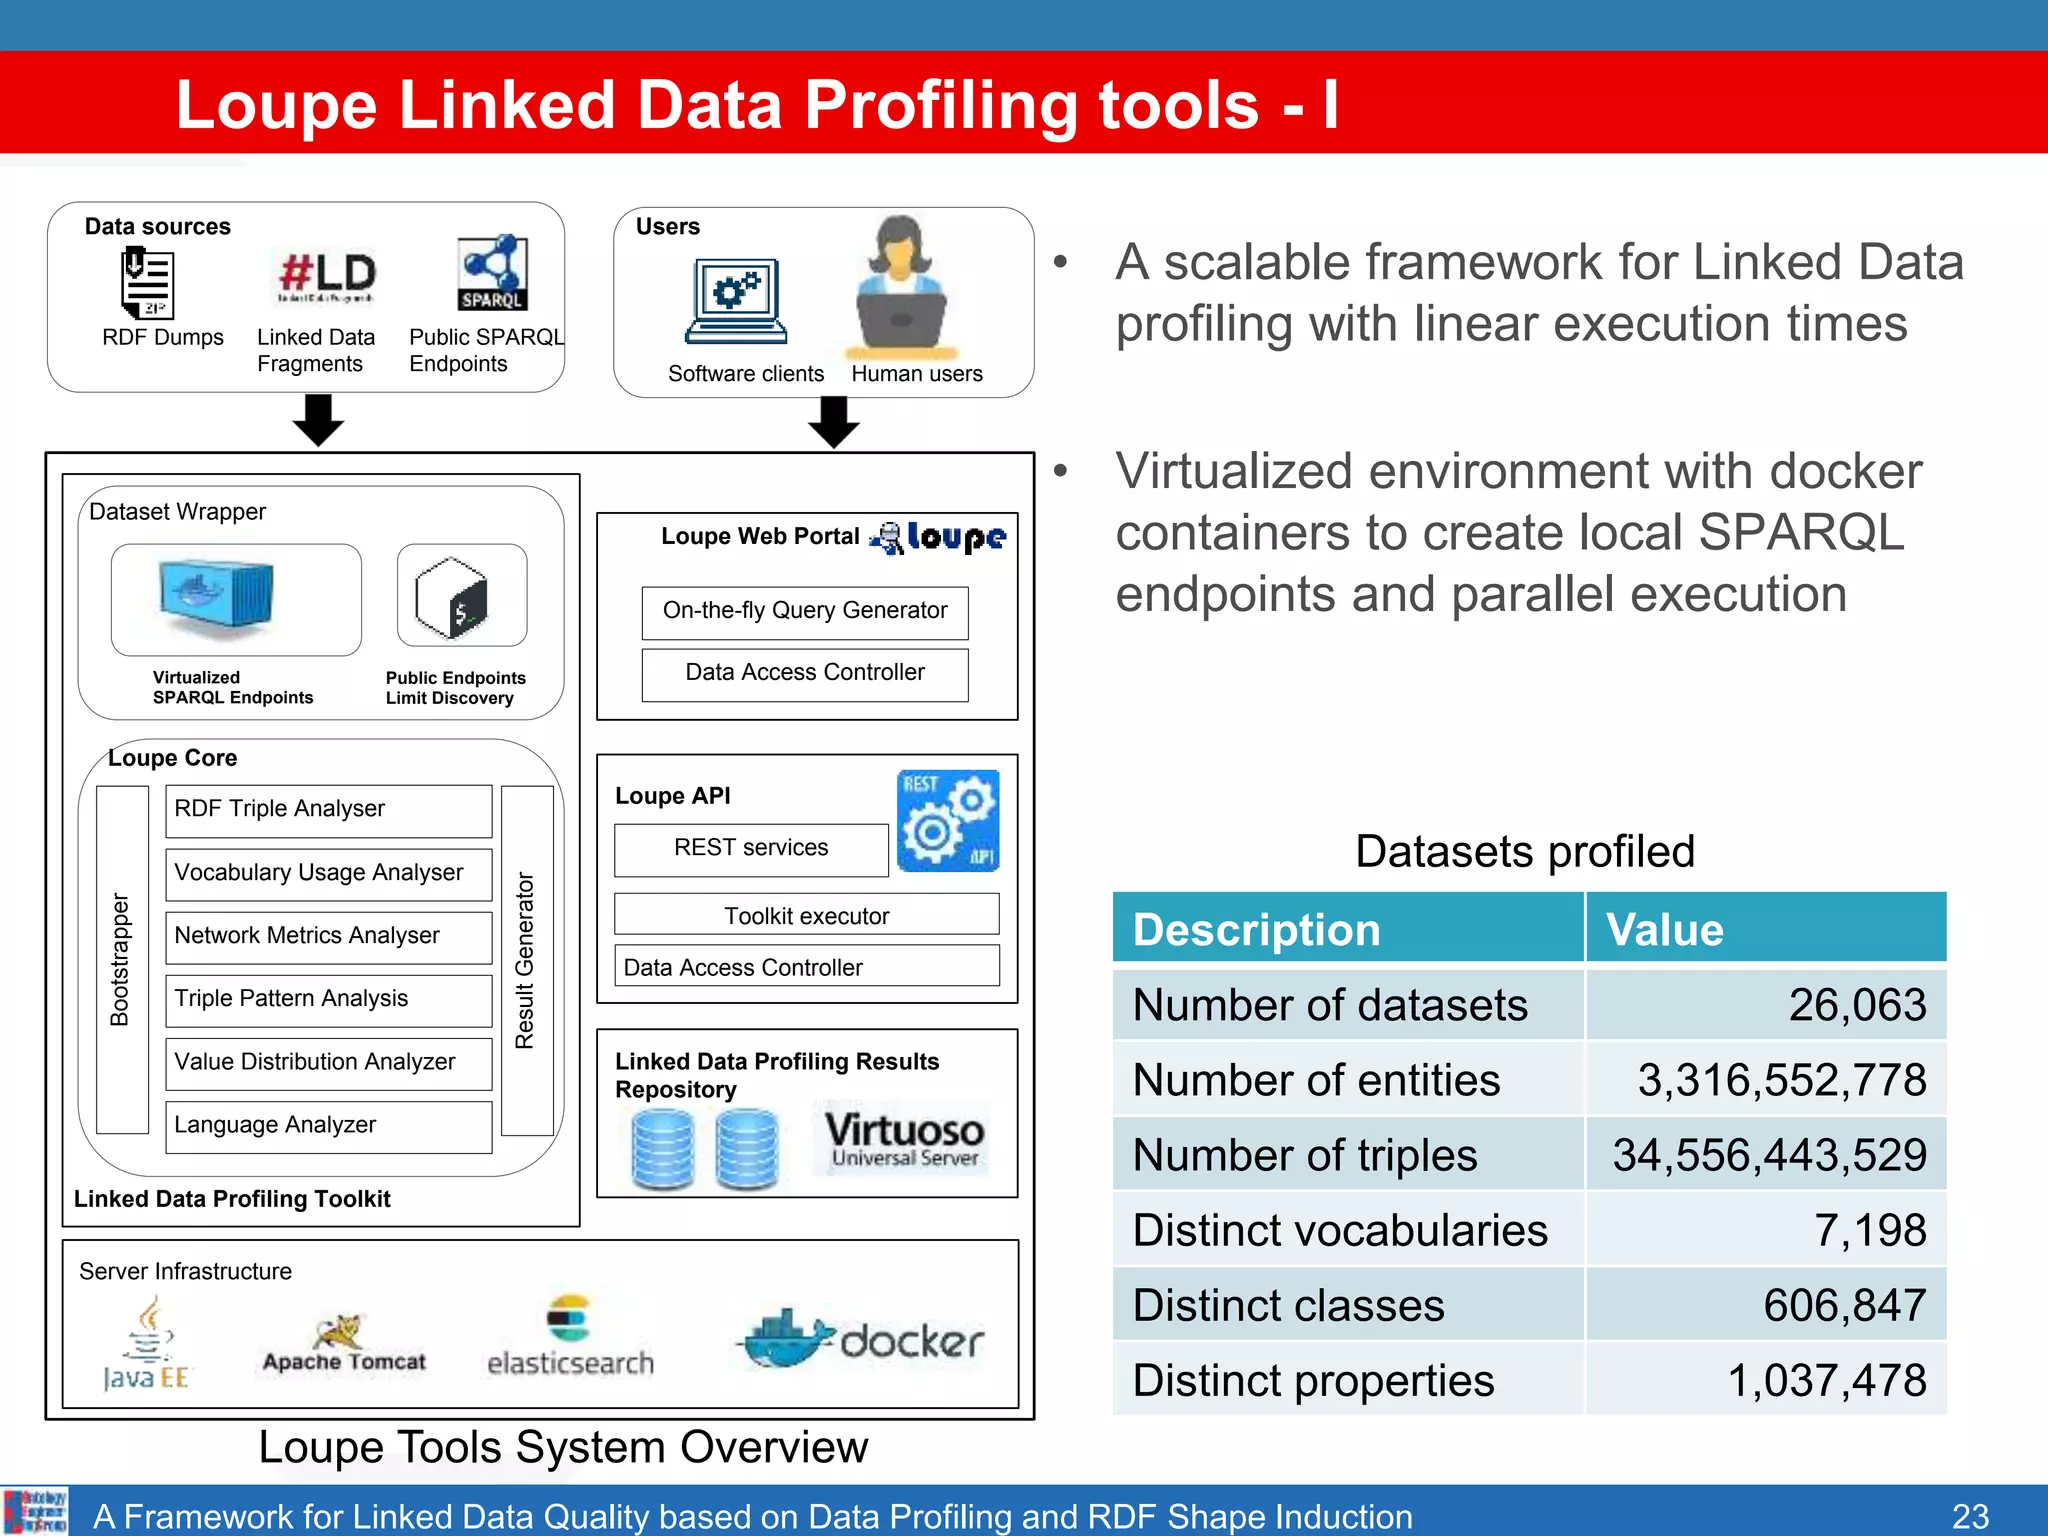Image resolution: width=2048 pixels, height=1536 pixels.
Task: Click the first blue database cylinder icon
Action: [663, 1150]
